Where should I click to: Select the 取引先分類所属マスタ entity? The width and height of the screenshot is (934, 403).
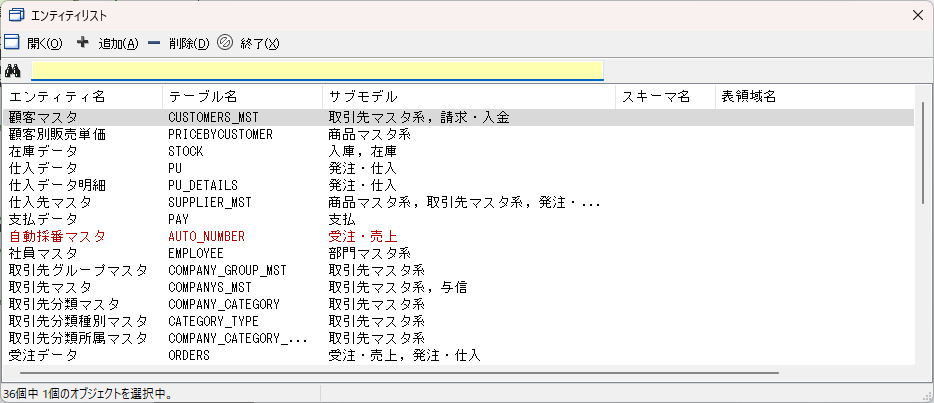pos(78,339)
